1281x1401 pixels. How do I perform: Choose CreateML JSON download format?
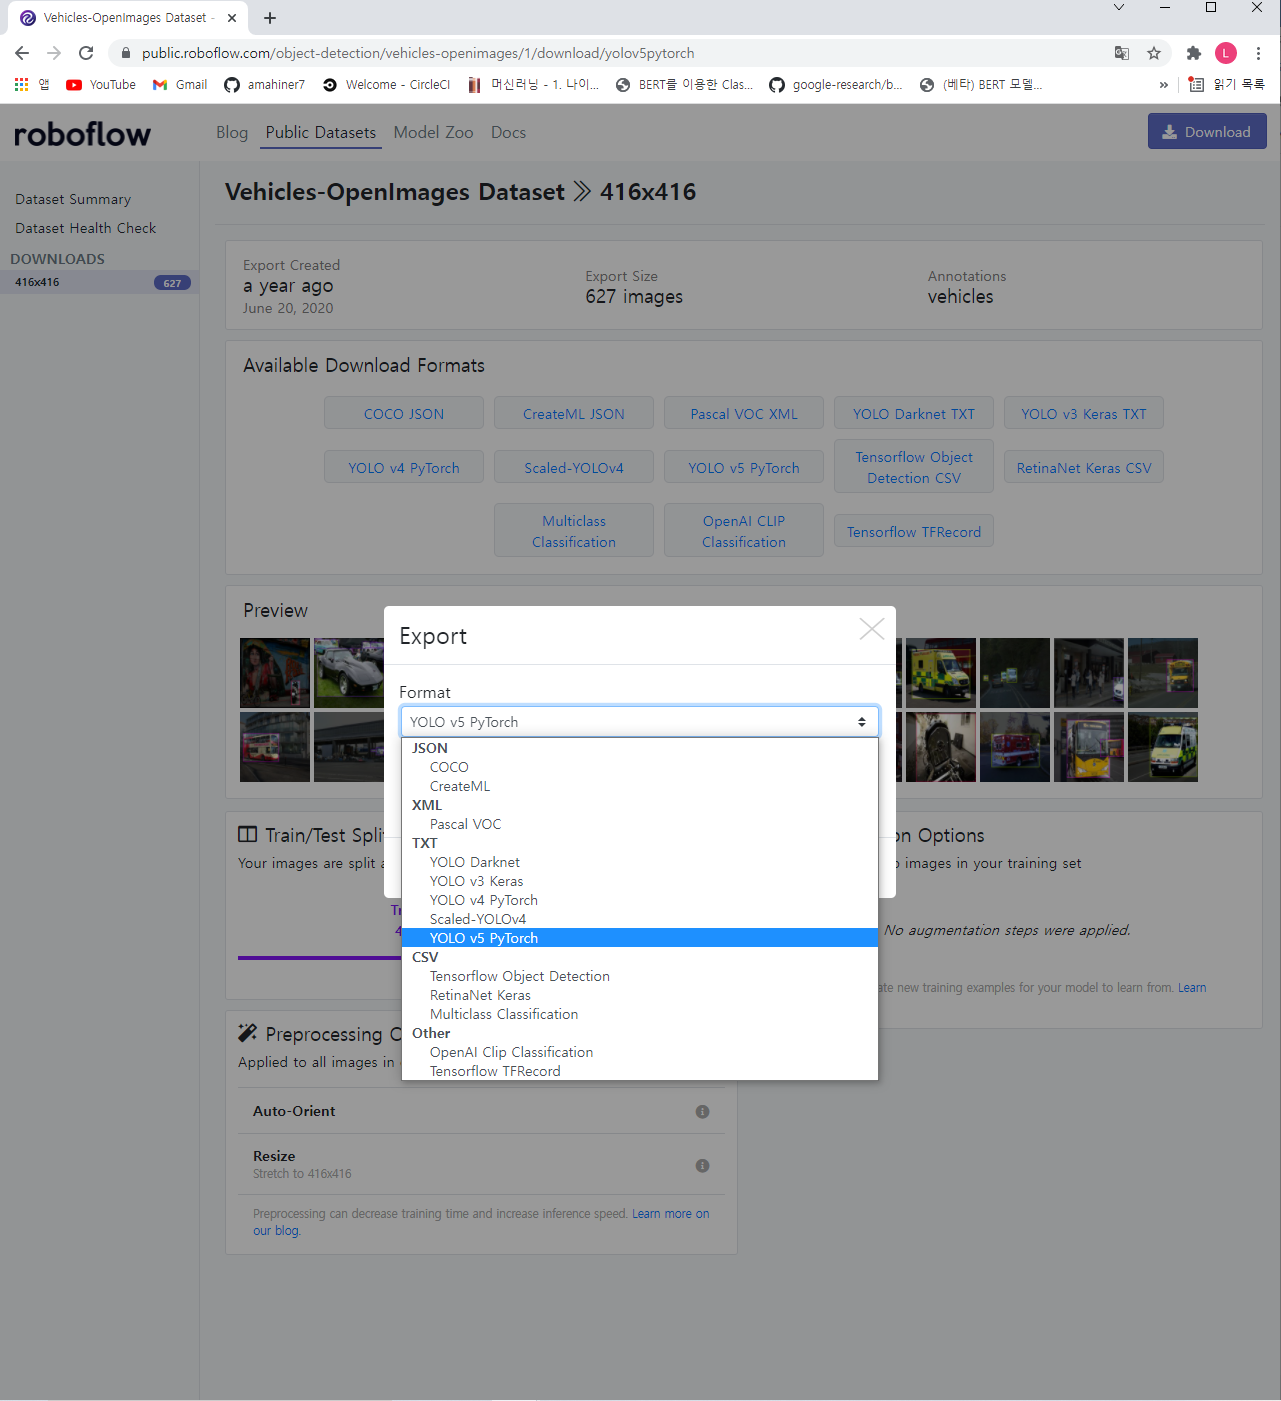pyautogui.click(x=574, y=414)
